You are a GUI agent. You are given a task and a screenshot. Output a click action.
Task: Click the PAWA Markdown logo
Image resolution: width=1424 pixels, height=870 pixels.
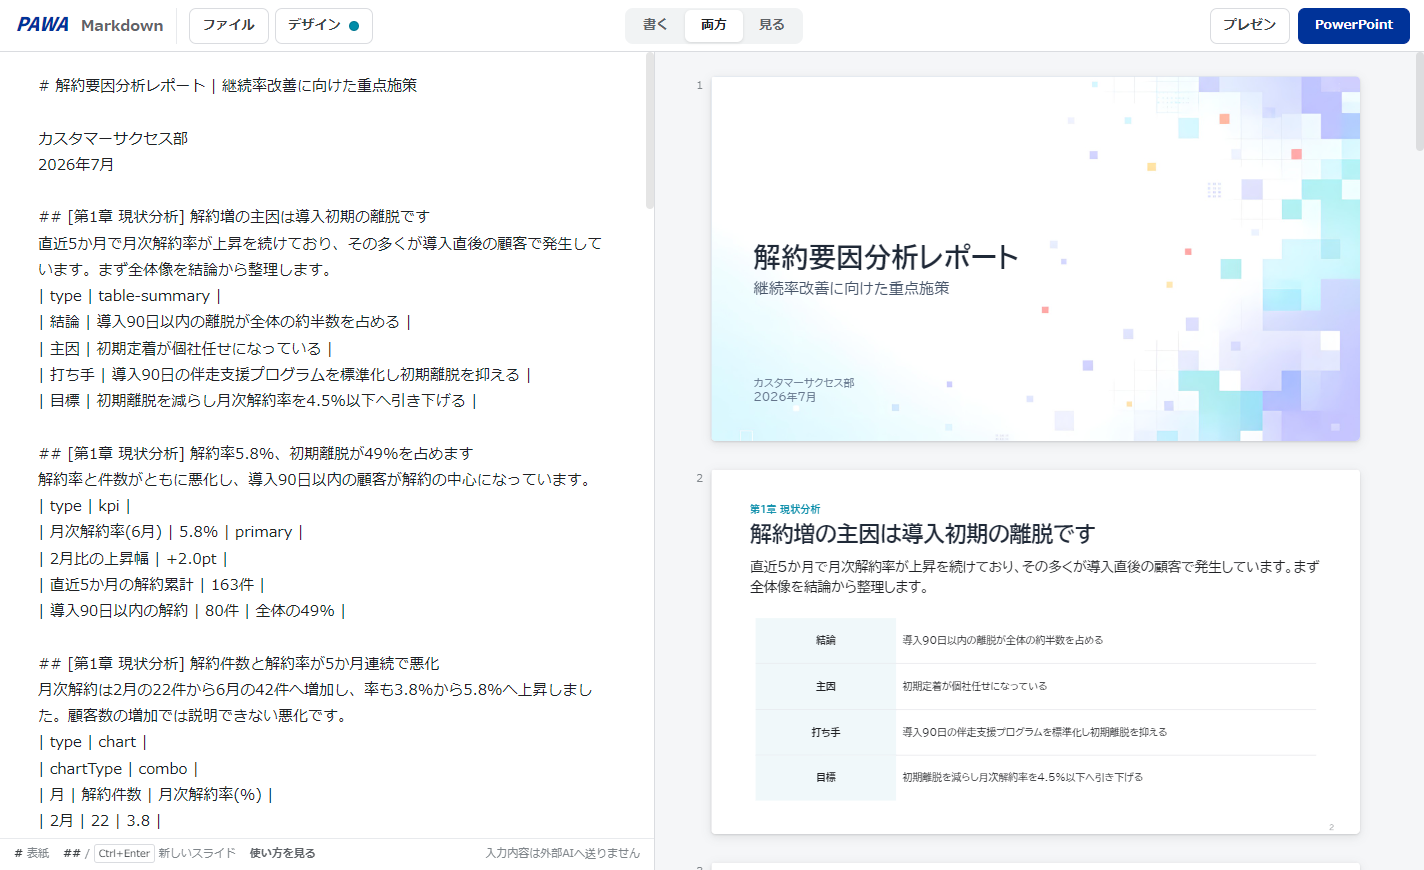pyautogui.click(x=90, y=25)
